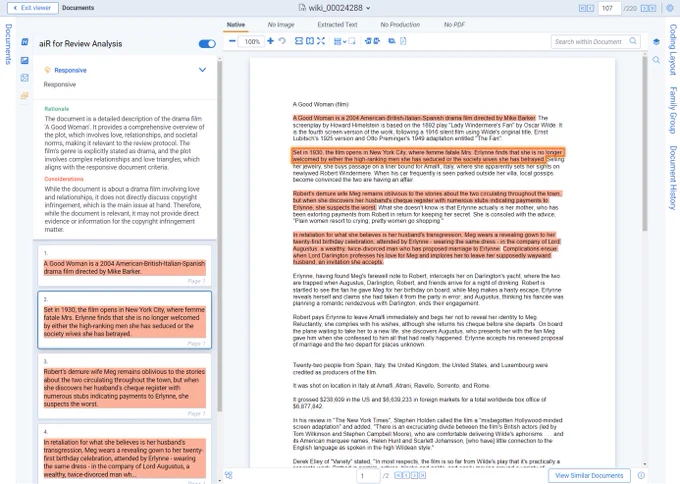Image resolution: width=680 pixels, height=484 pixels.
Task: Select citation 1 about Mike Barker
Action: click(x=124, y=266)
